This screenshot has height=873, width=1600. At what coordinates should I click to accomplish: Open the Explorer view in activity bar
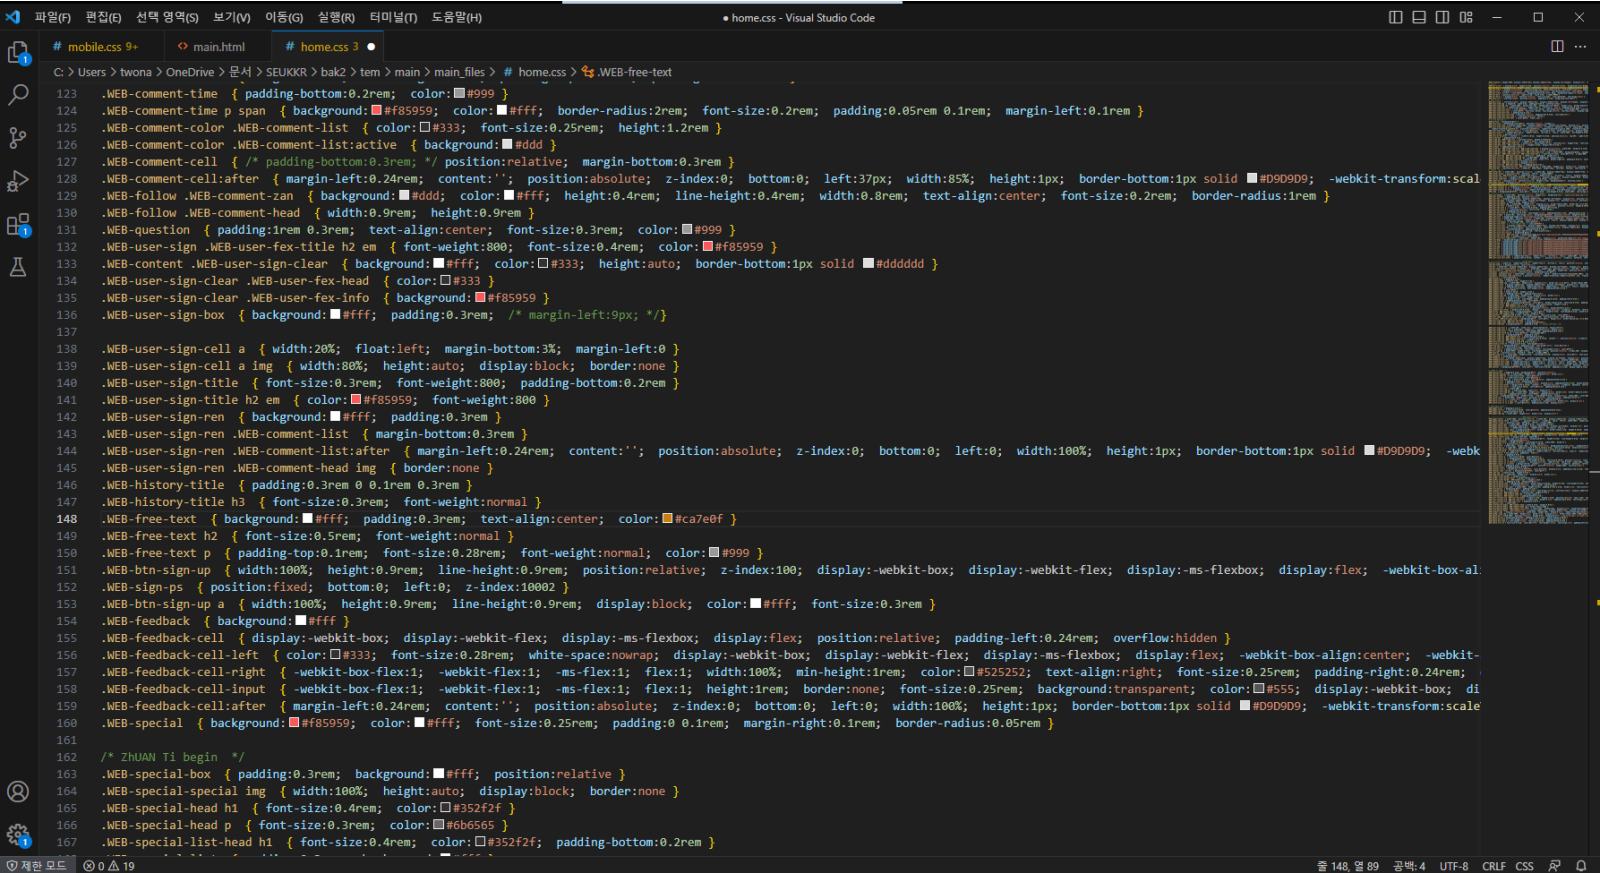[x=18, y=53]
